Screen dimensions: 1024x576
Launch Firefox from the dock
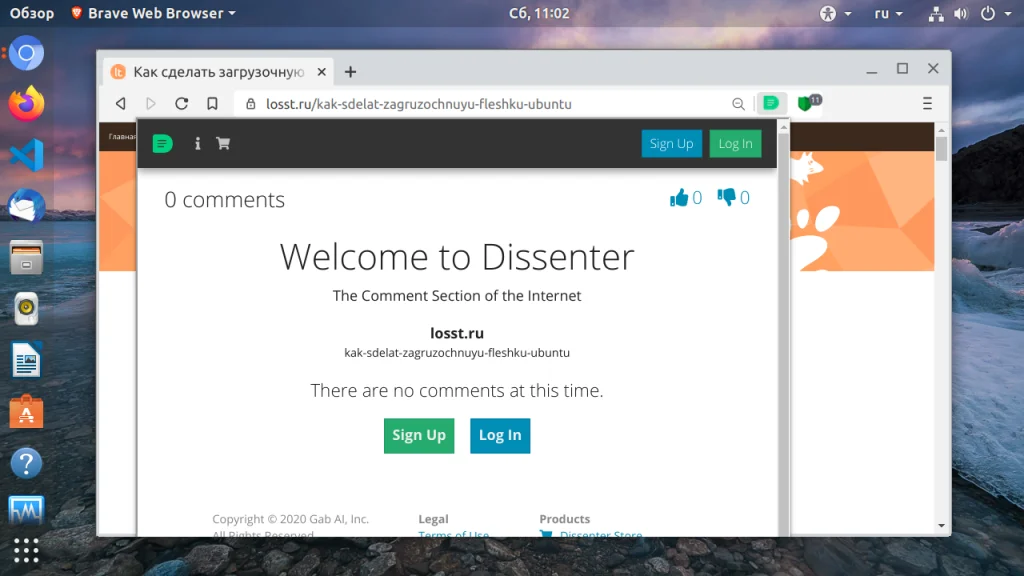(26, 104)
